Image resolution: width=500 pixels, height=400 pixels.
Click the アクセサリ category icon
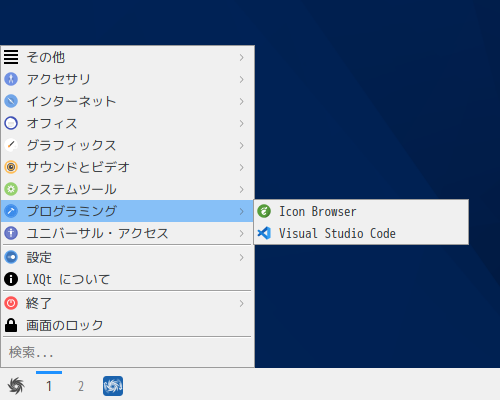click(11, 79)
